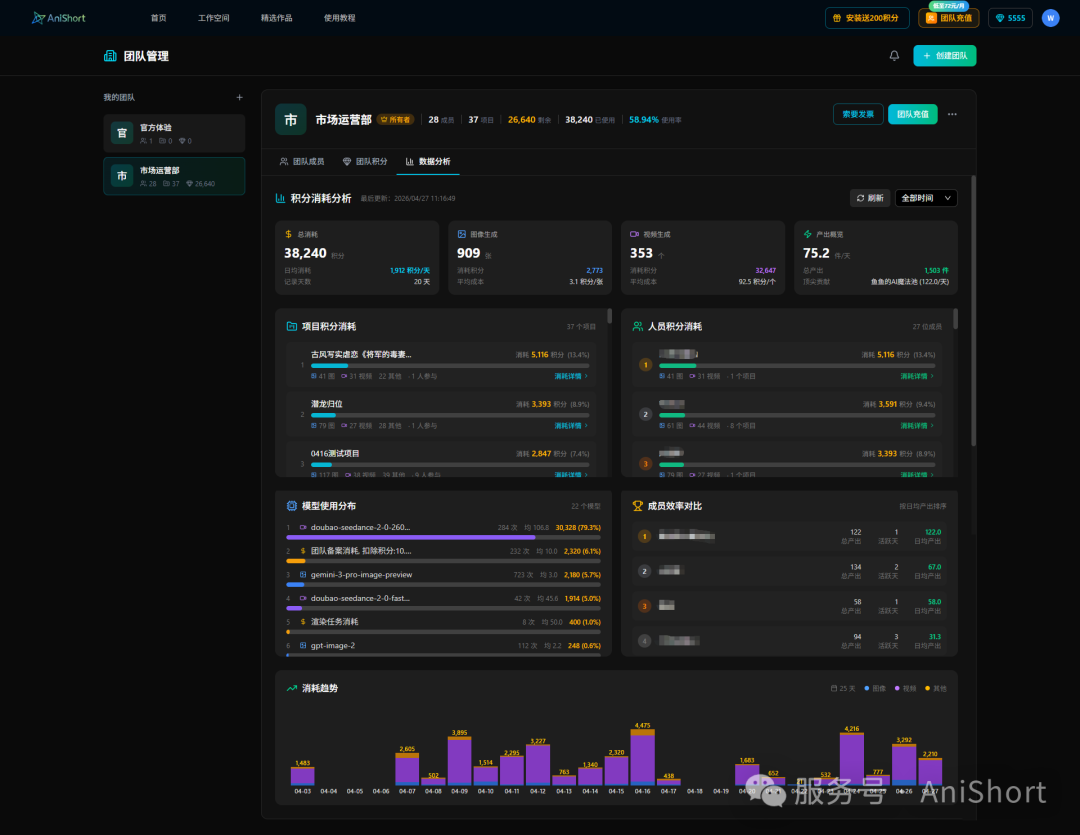Screen dimensions: 1080x835
Task: Click the 成员效率对比 trophy icon
Action: (638, 506)
